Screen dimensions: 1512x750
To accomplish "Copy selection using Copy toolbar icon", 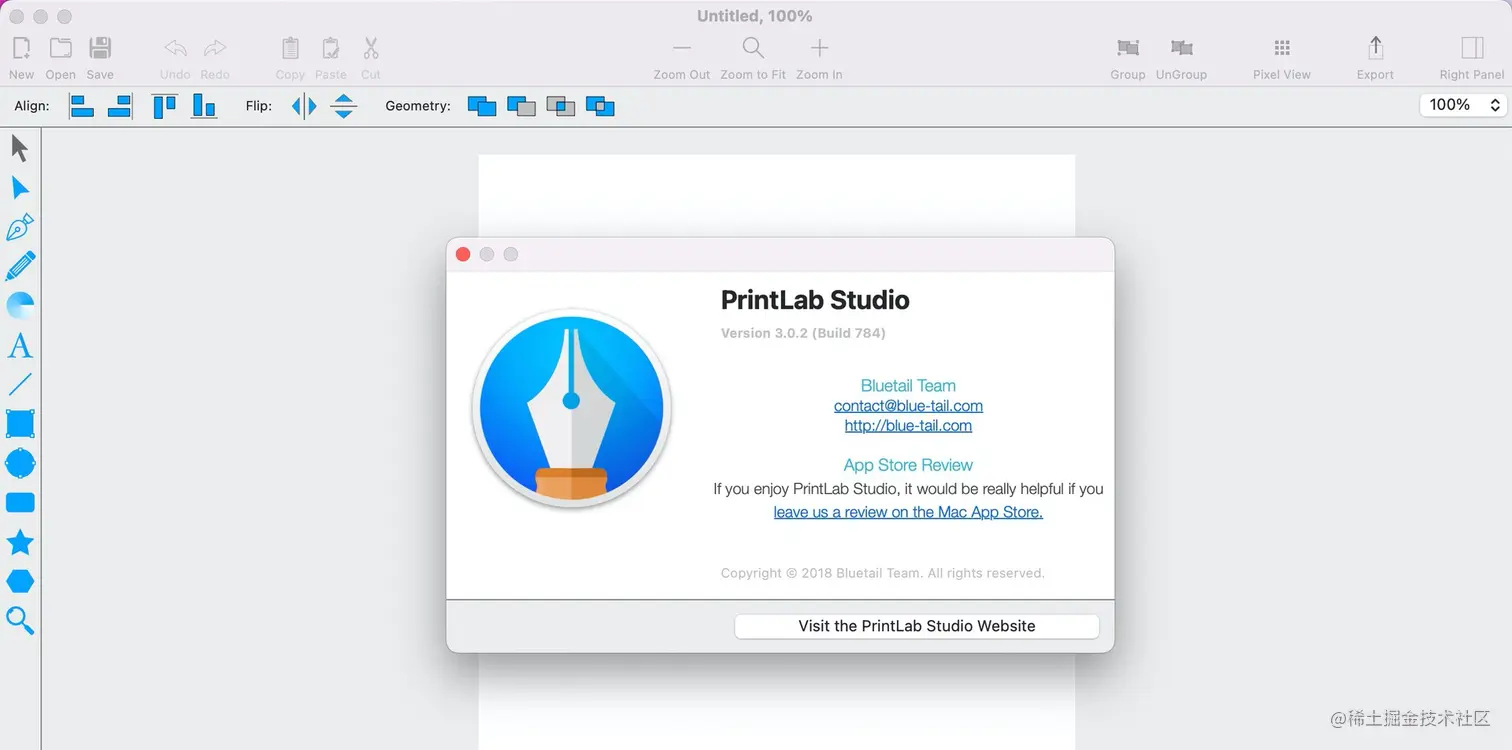I will [x=290, y=48].
